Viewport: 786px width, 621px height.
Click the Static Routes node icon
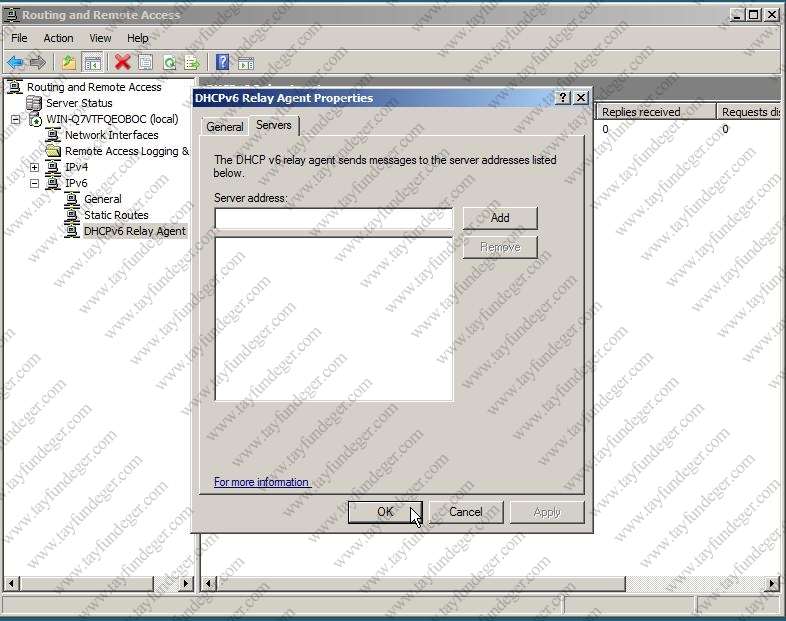click(x=72, y=215)
